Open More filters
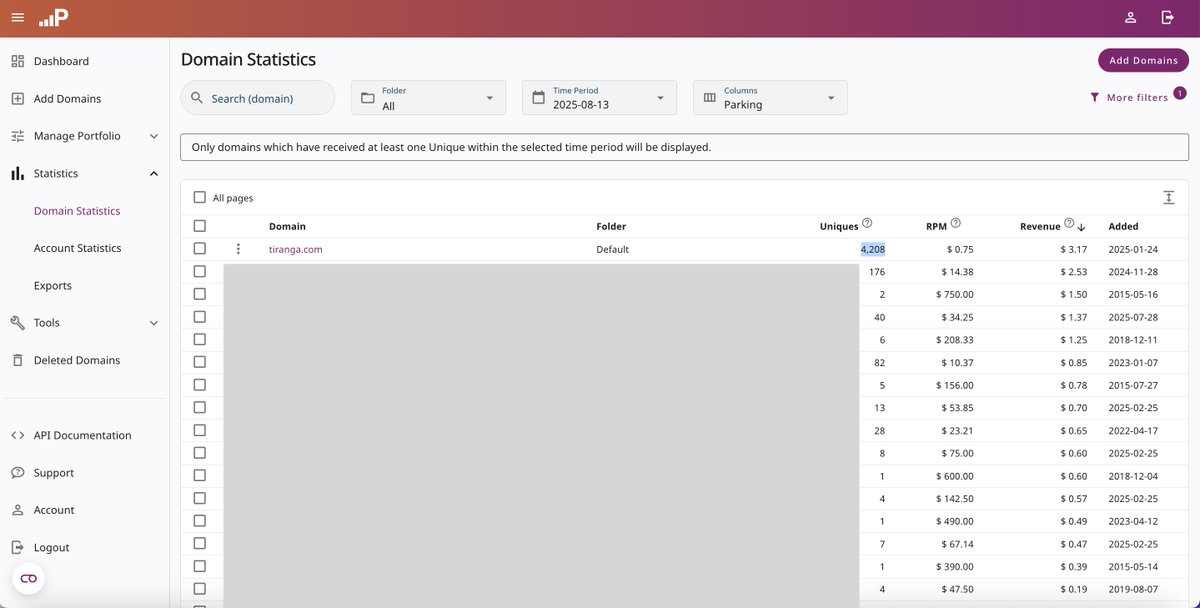The width and height of the screenshot is (1200, 608). pos(1137,97)
